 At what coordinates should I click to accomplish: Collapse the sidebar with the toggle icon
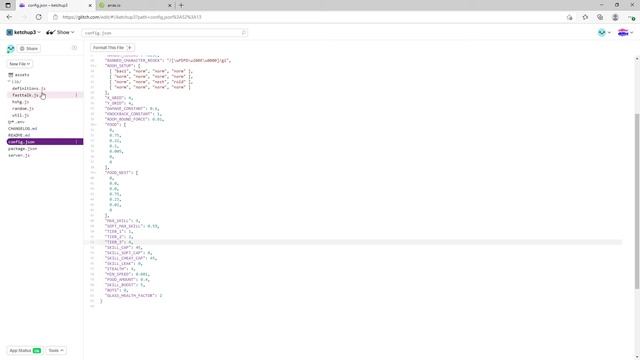[74, 48]
